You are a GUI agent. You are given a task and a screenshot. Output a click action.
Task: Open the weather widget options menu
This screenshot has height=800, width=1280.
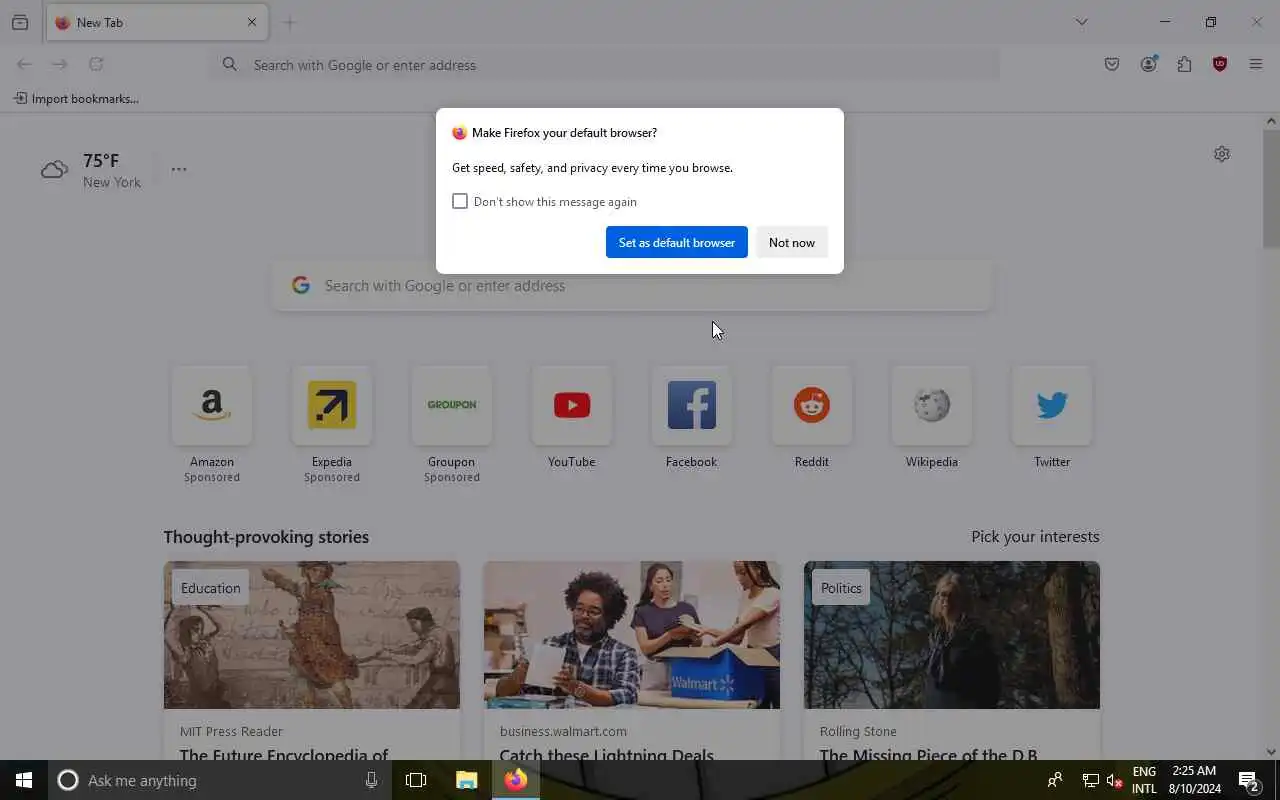click(179, 169)
